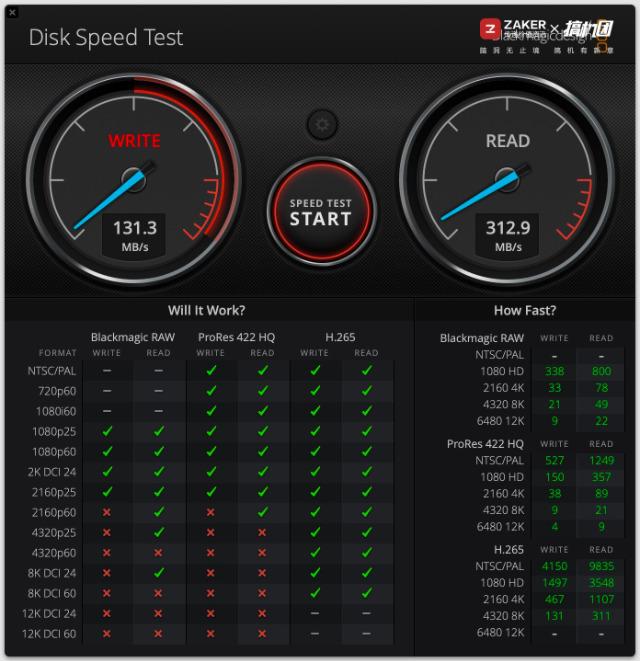Click the blue needle on the WRITE gauge
640x661 pixels.
click(112, 199)
